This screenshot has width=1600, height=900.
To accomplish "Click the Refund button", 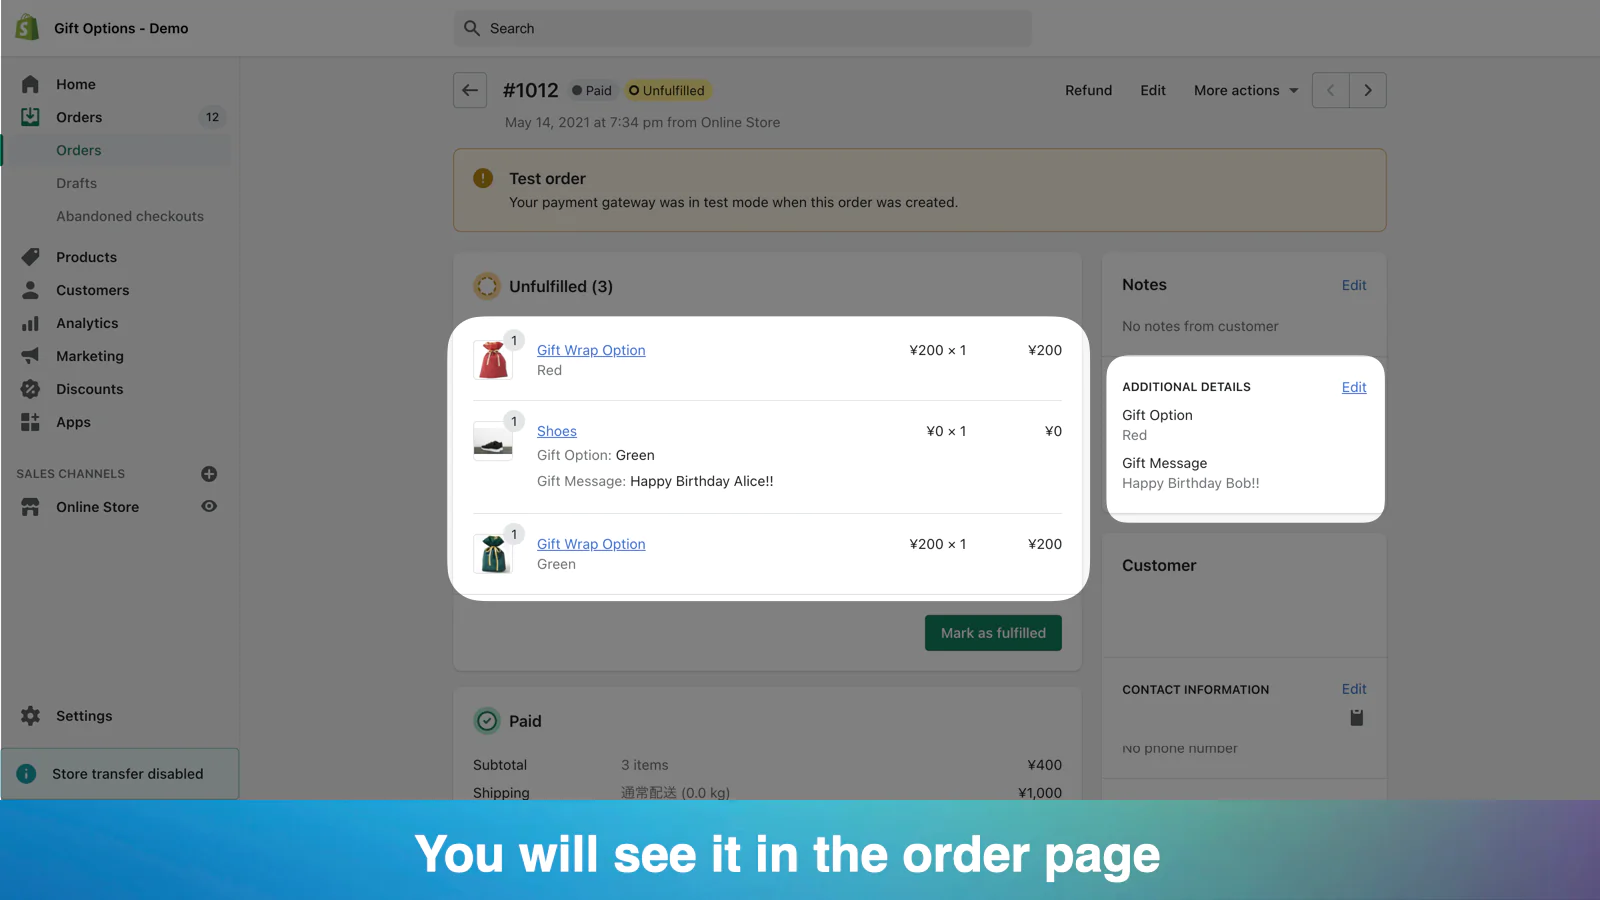I will pyautogui.click(x=1088, y=90).
